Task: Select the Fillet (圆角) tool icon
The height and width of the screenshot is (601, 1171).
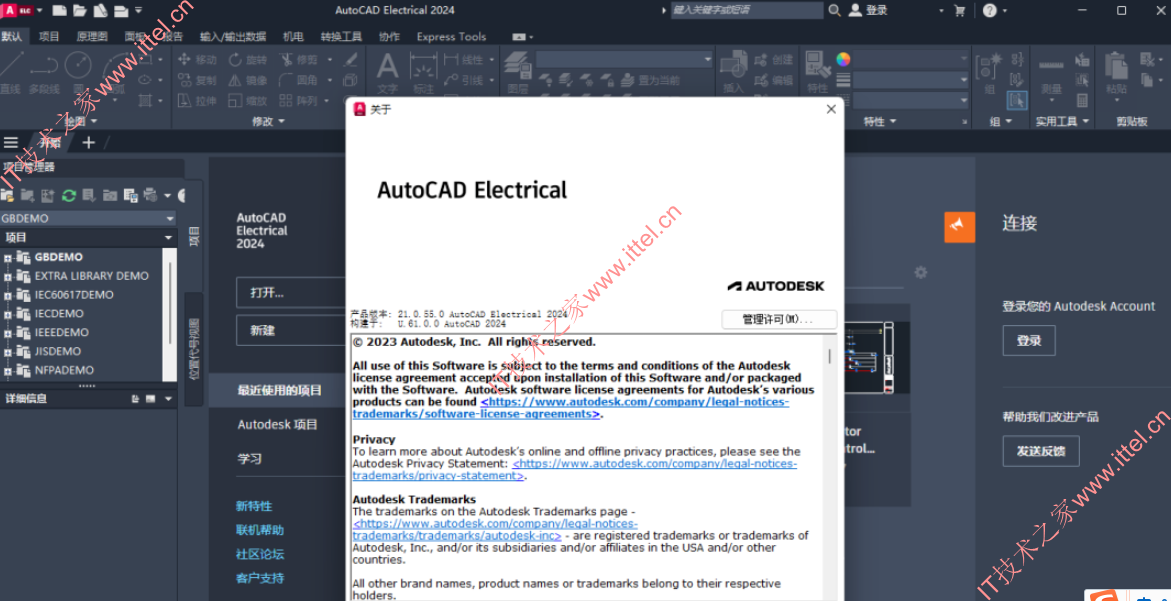Action: pos(286,80)
